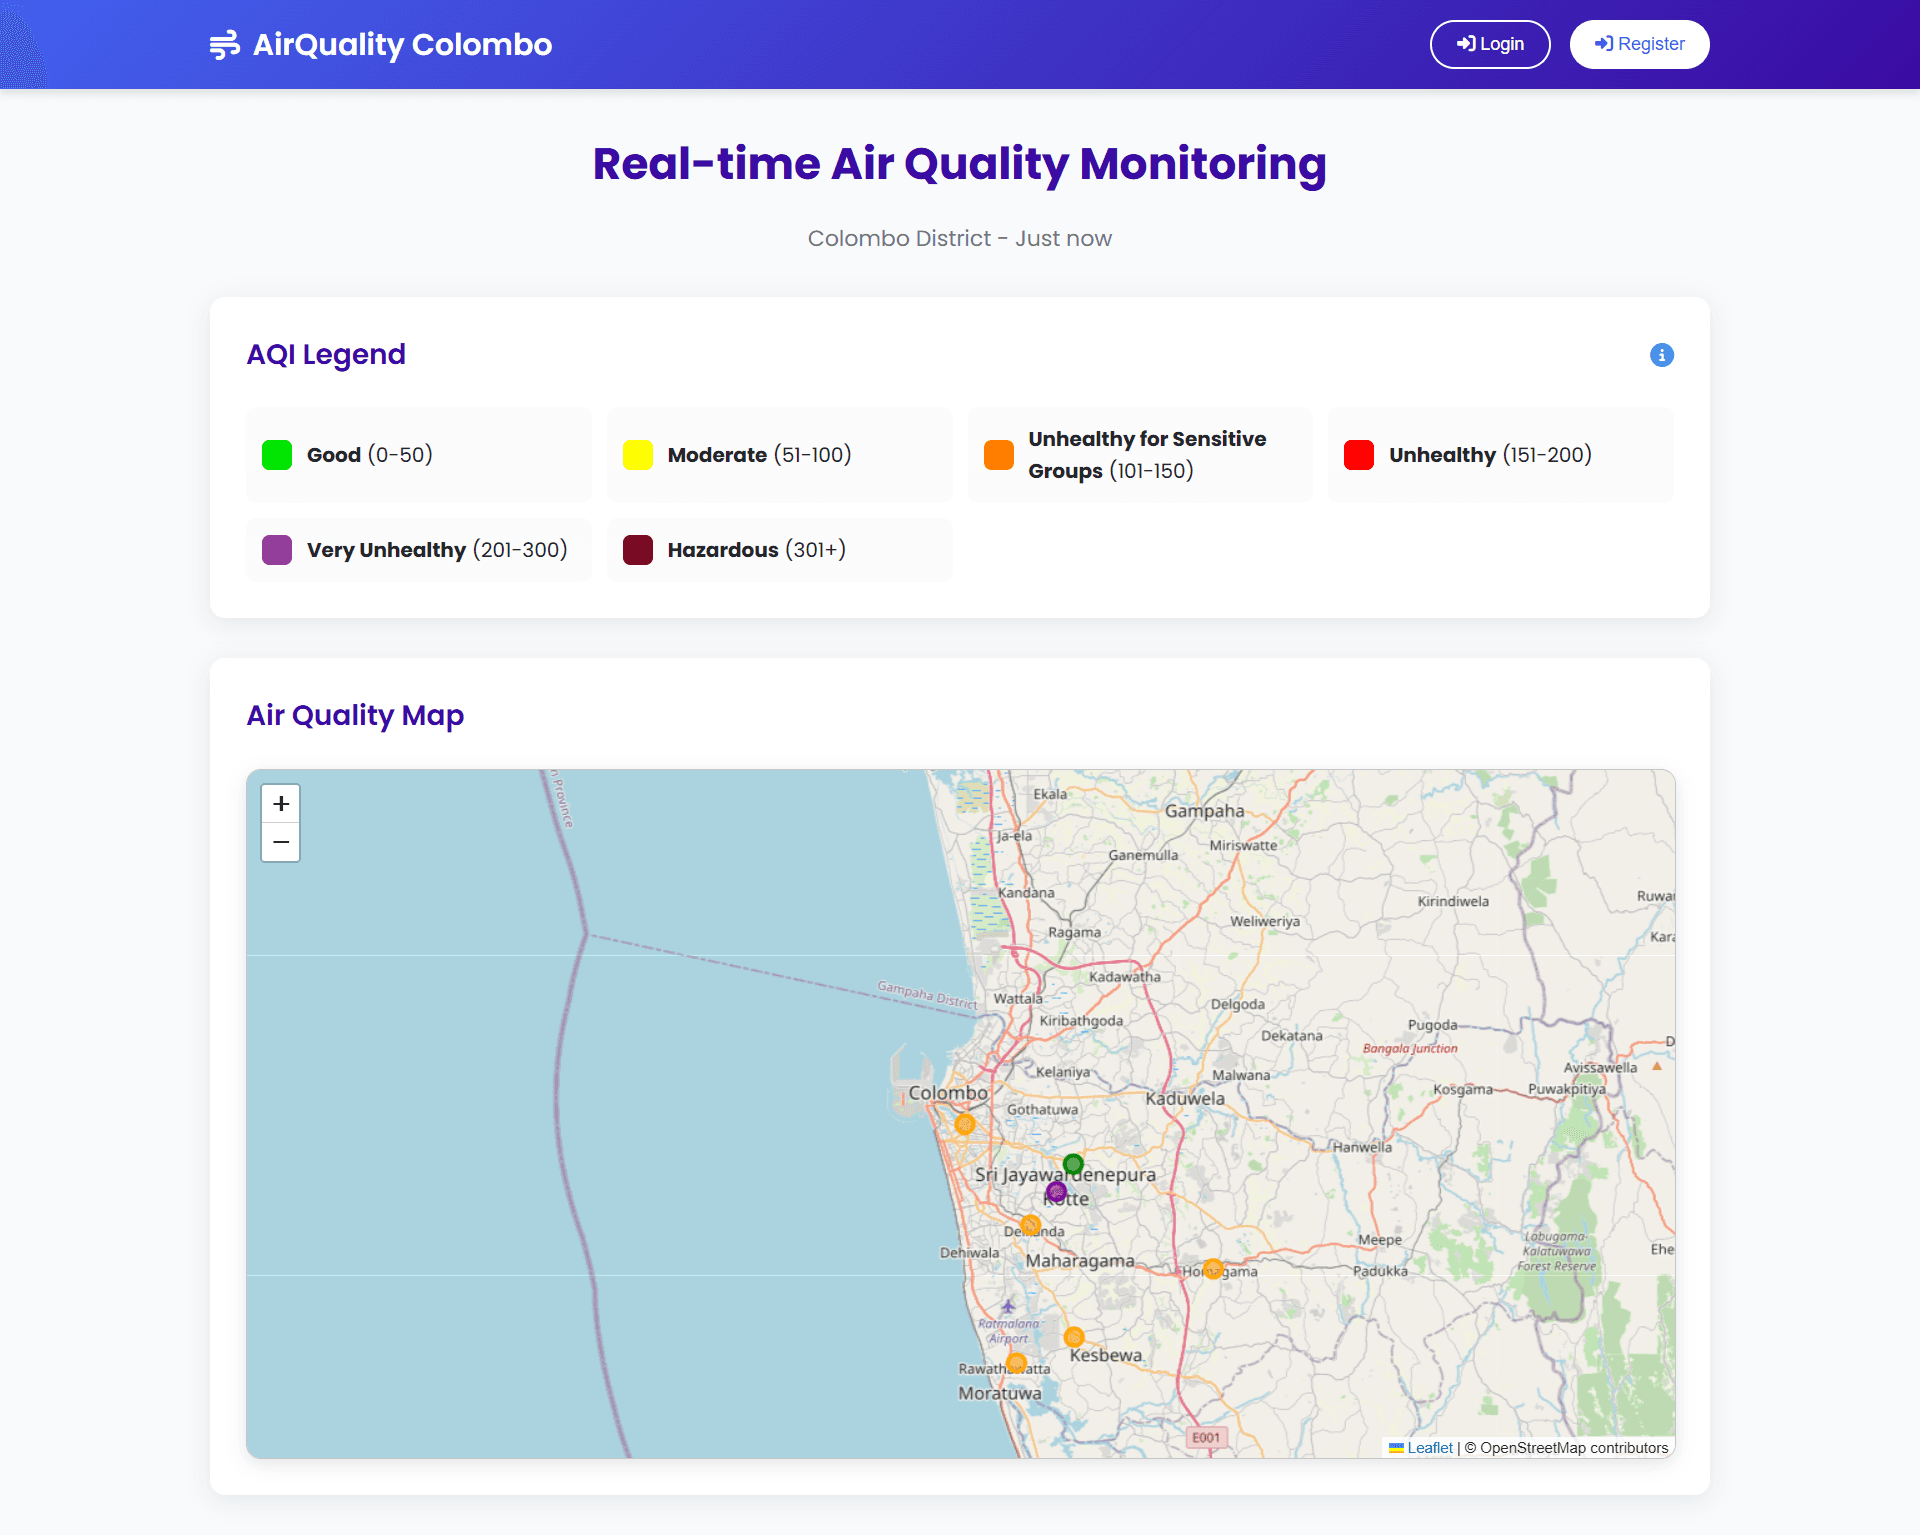
Task: Select the 'Good (0-50)' legend text
Action: [370, 455]
